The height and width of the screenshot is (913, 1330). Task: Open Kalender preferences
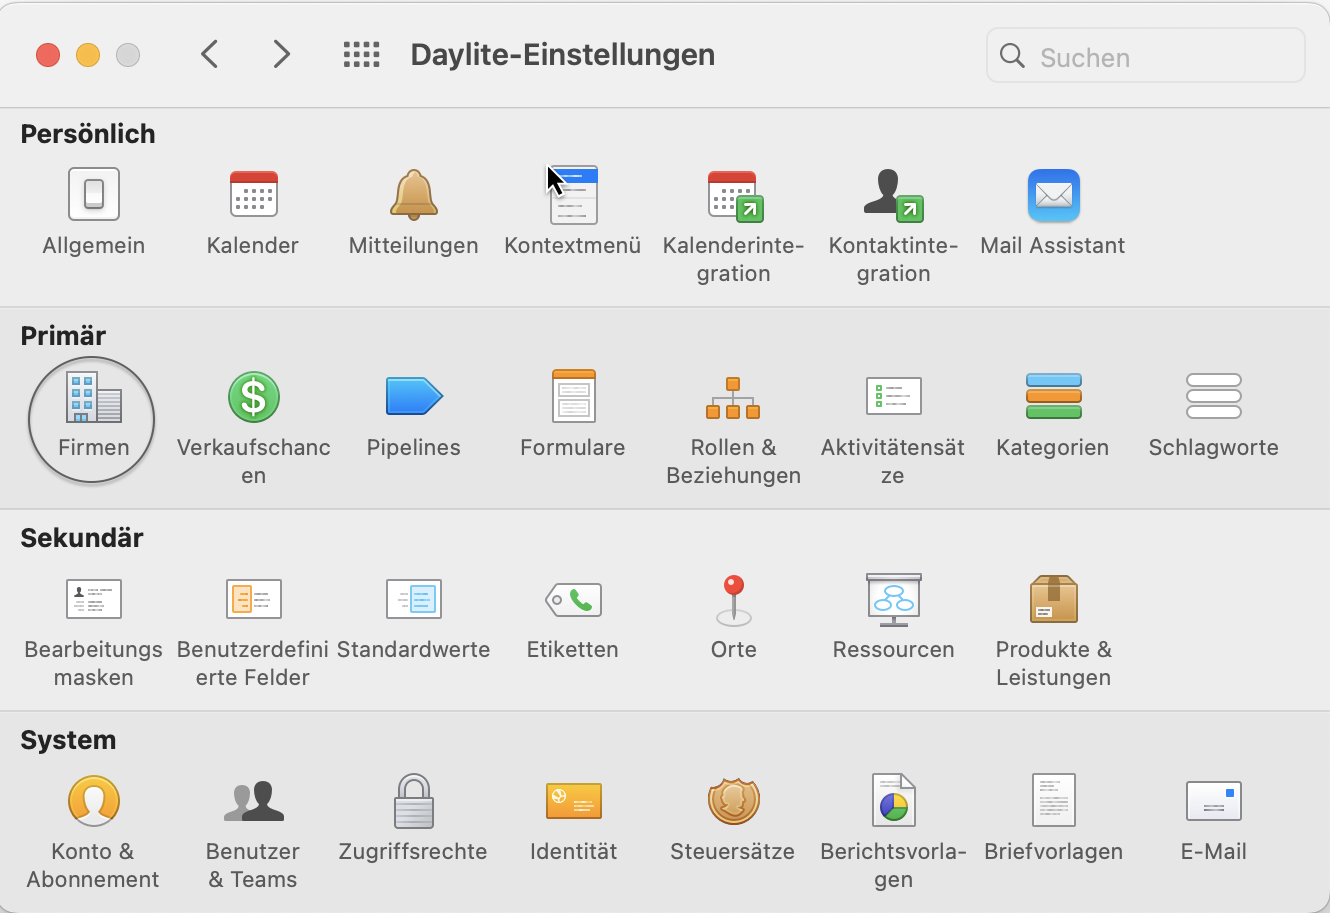253,194
